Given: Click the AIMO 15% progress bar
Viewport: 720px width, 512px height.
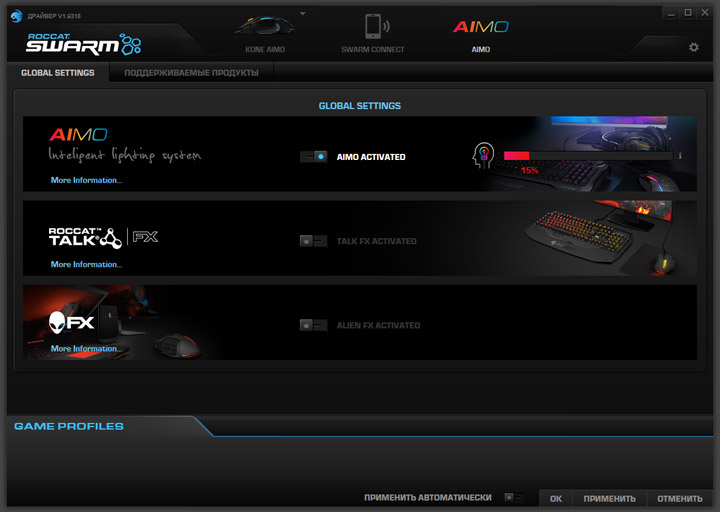Looking at the screenshot, I should click(588, 156).
